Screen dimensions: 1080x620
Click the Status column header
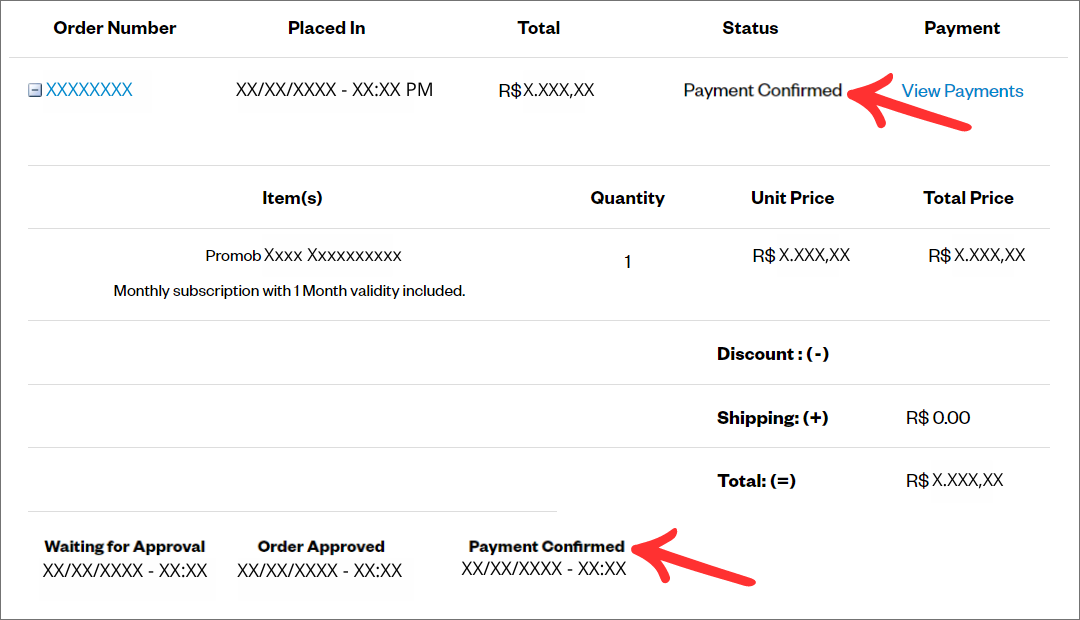pyautogui.click(x=750, y=28)
